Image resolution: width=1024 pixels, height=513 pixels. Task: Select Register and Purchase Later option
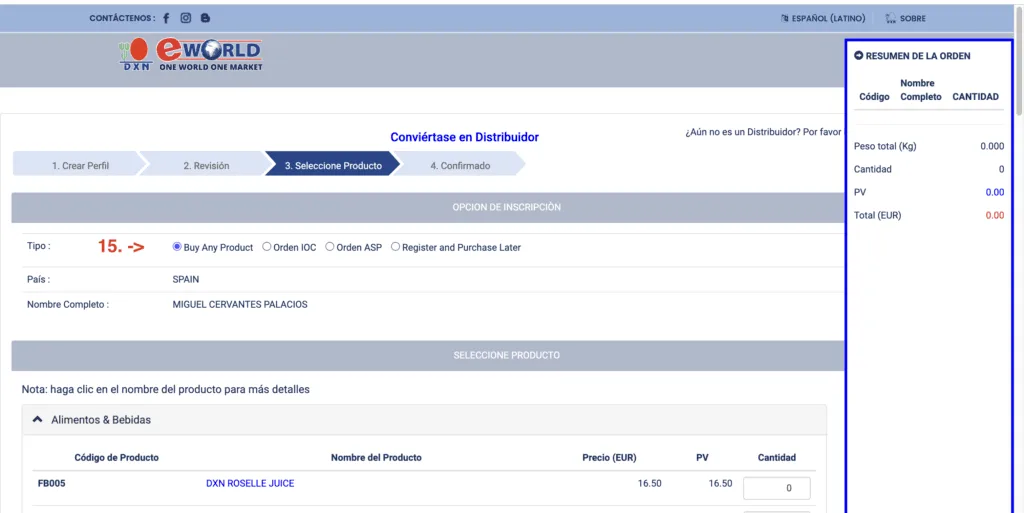click(395, 247)
